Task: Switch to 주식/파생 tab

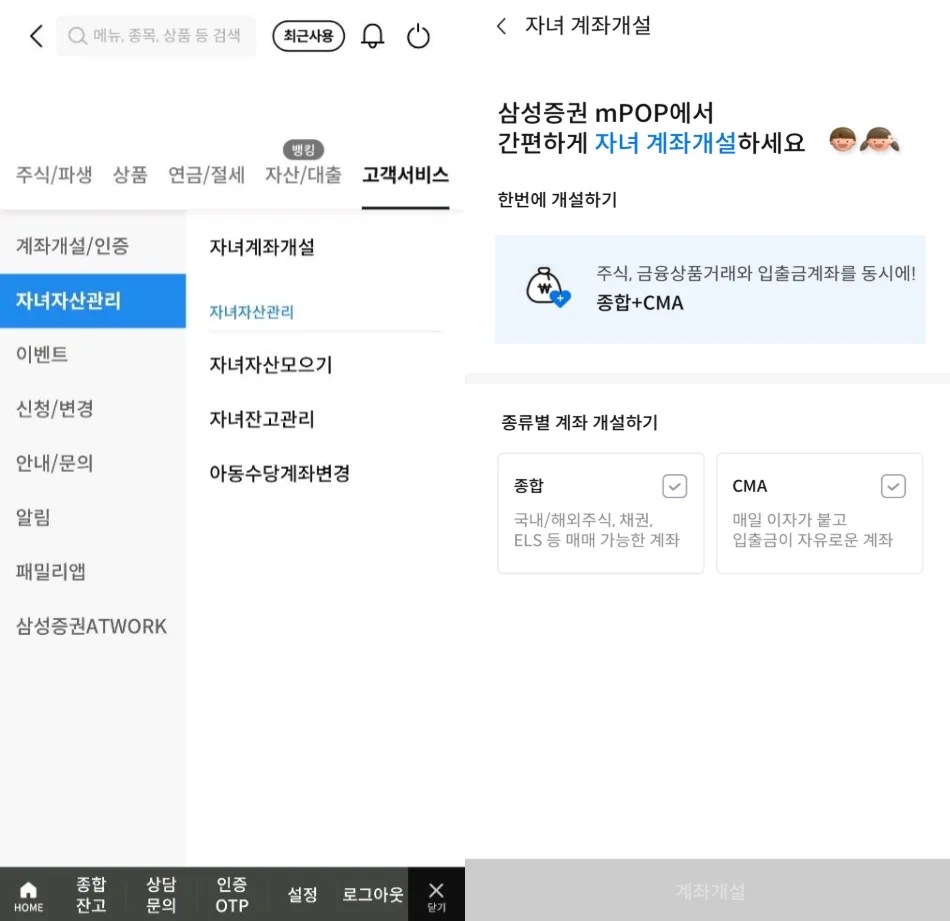Action: [x=54, y=175]
